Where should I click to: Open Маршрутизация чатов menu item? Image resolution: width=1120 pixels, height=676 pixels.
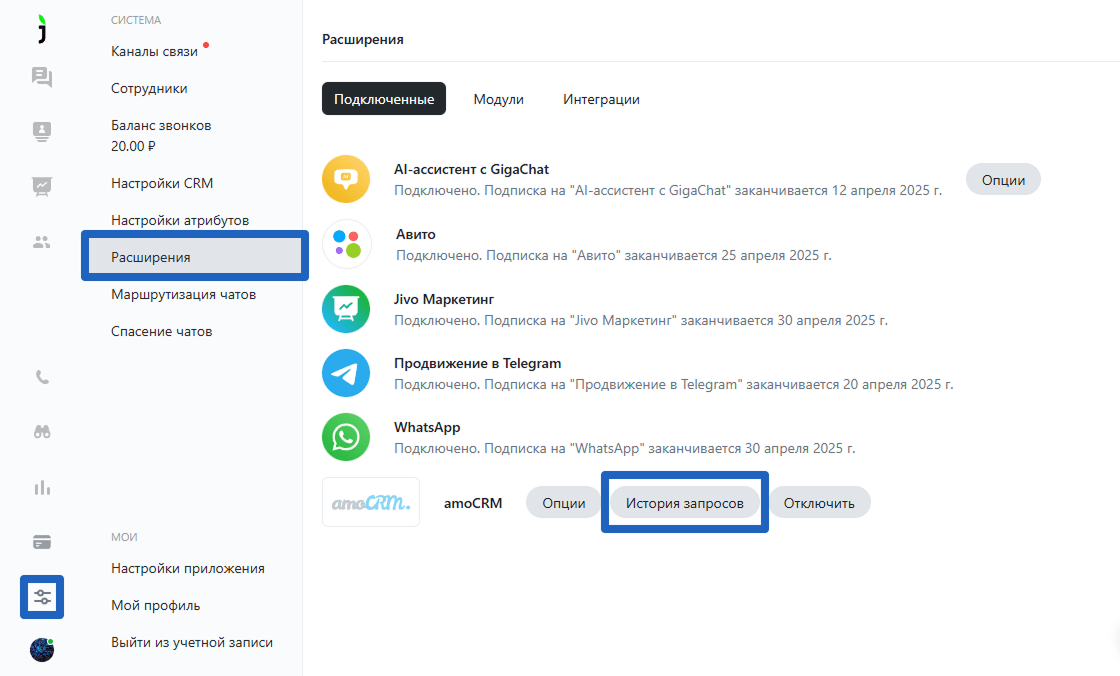coord(184,294)
